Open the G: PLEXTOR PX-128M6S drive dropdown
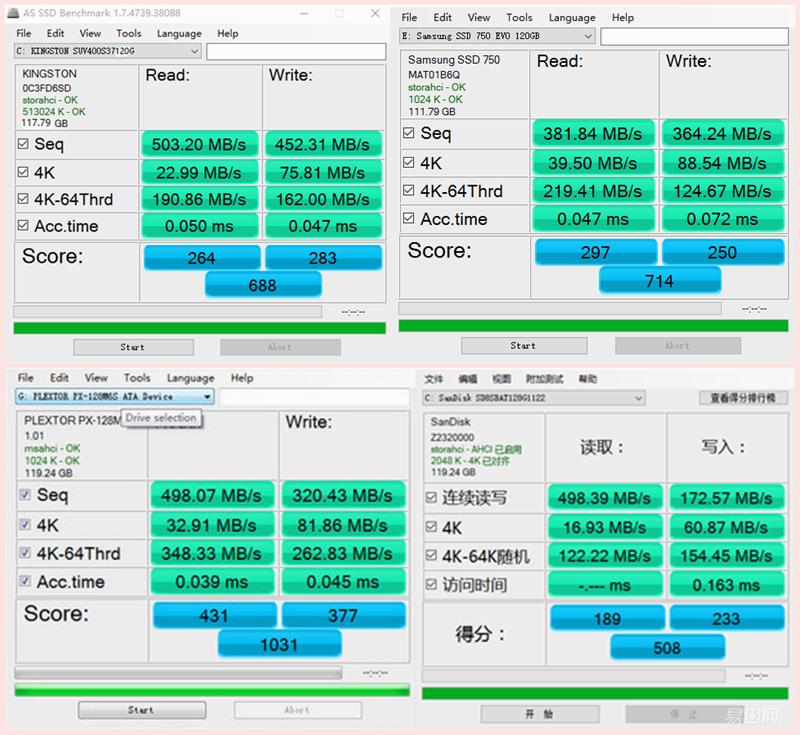Screen dimensions: 800x735 pyautogui.click(x=115, y=396)
